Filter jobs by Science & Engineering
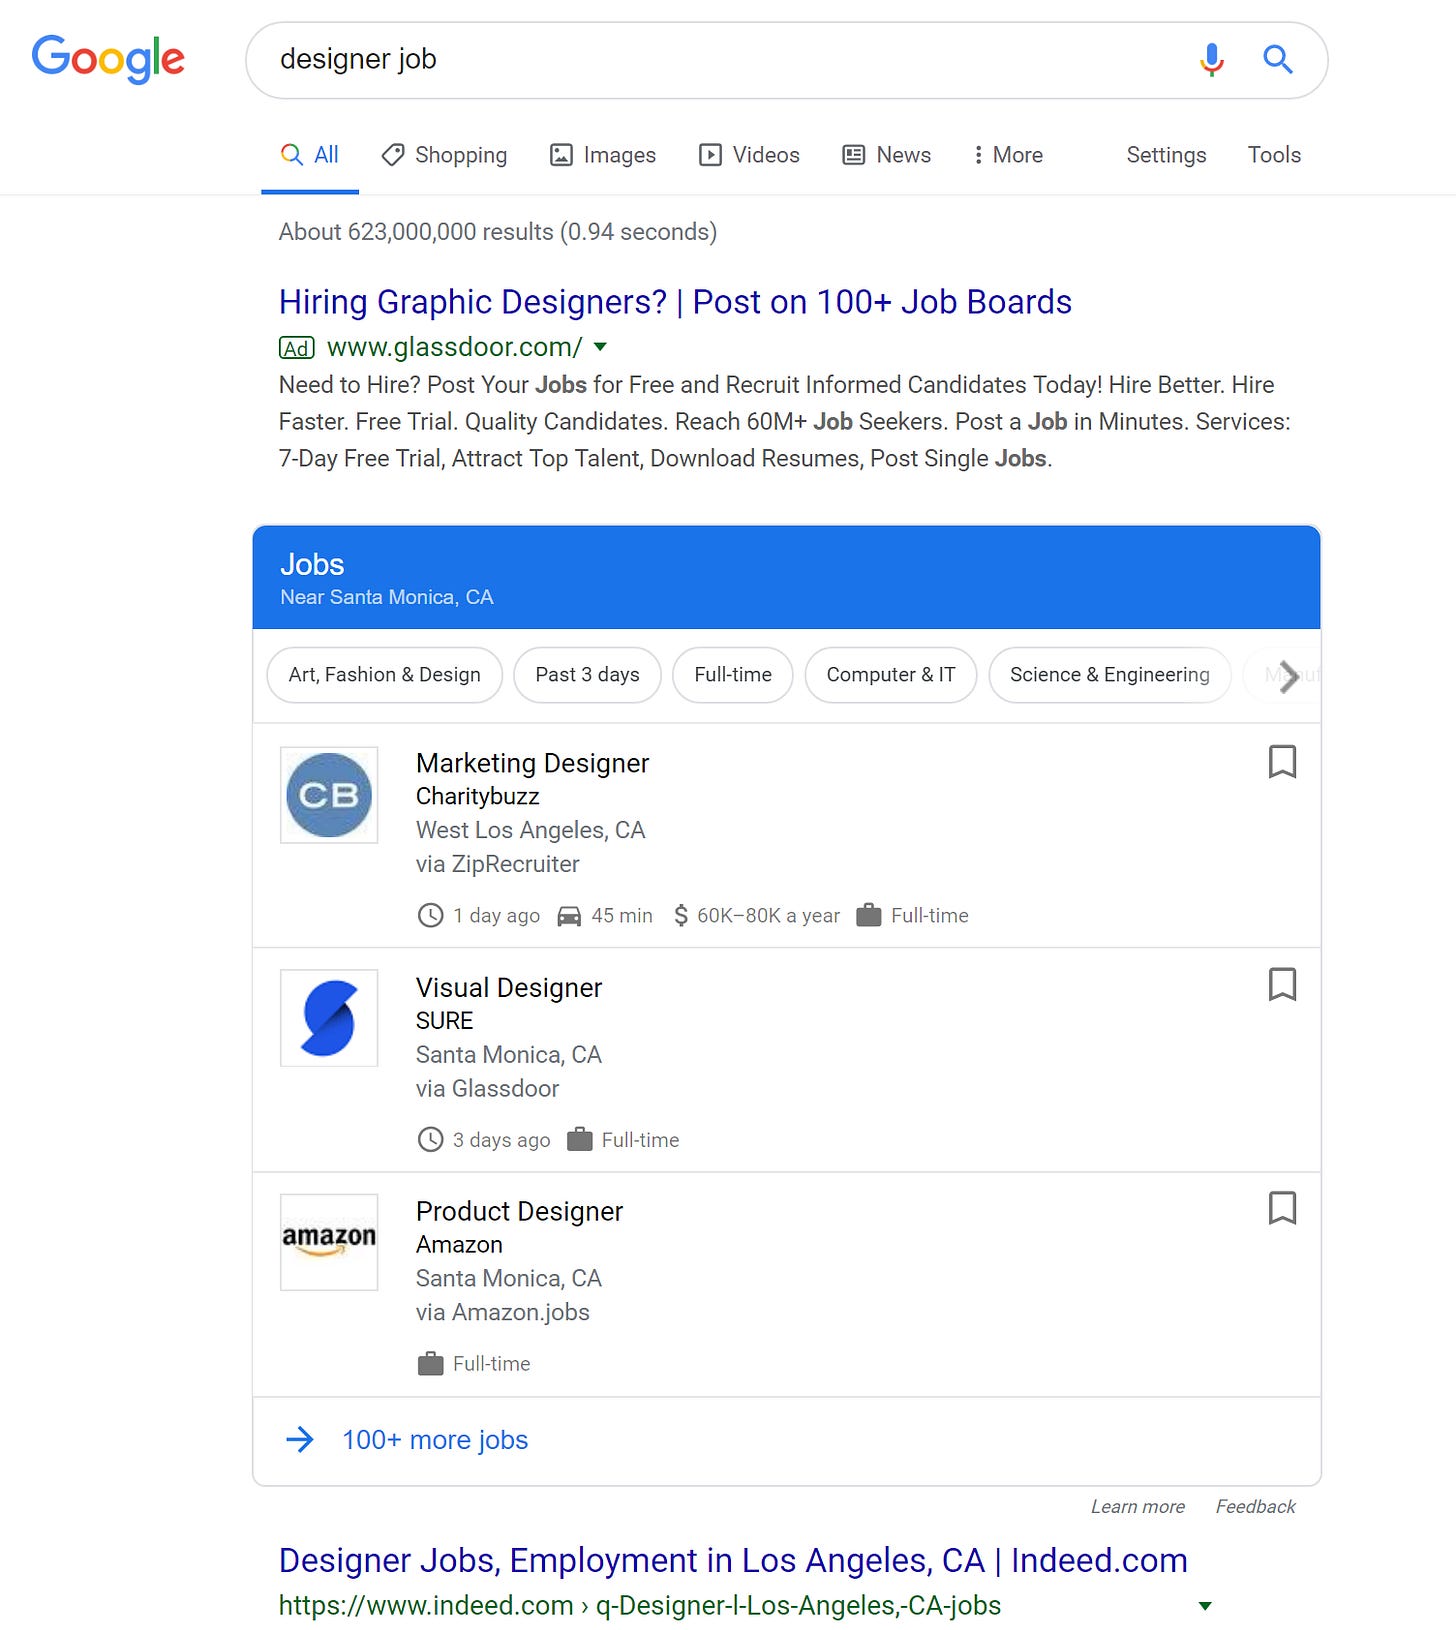The width and height of the screenshot is (1456, 1630). point(1109,675)
